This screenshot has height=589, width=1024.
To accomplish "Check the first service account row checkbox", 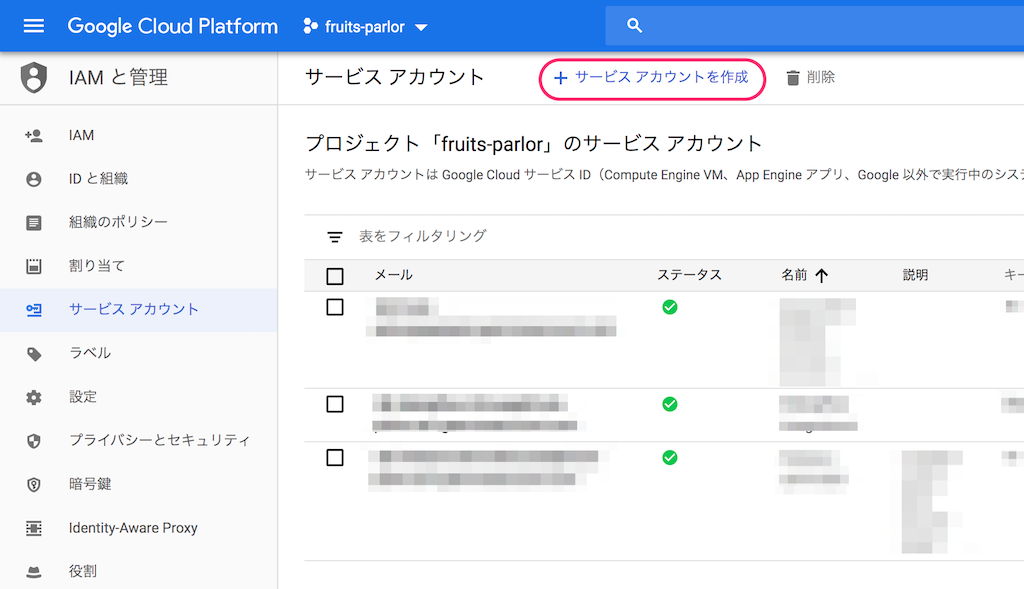I will coord(335,307).
